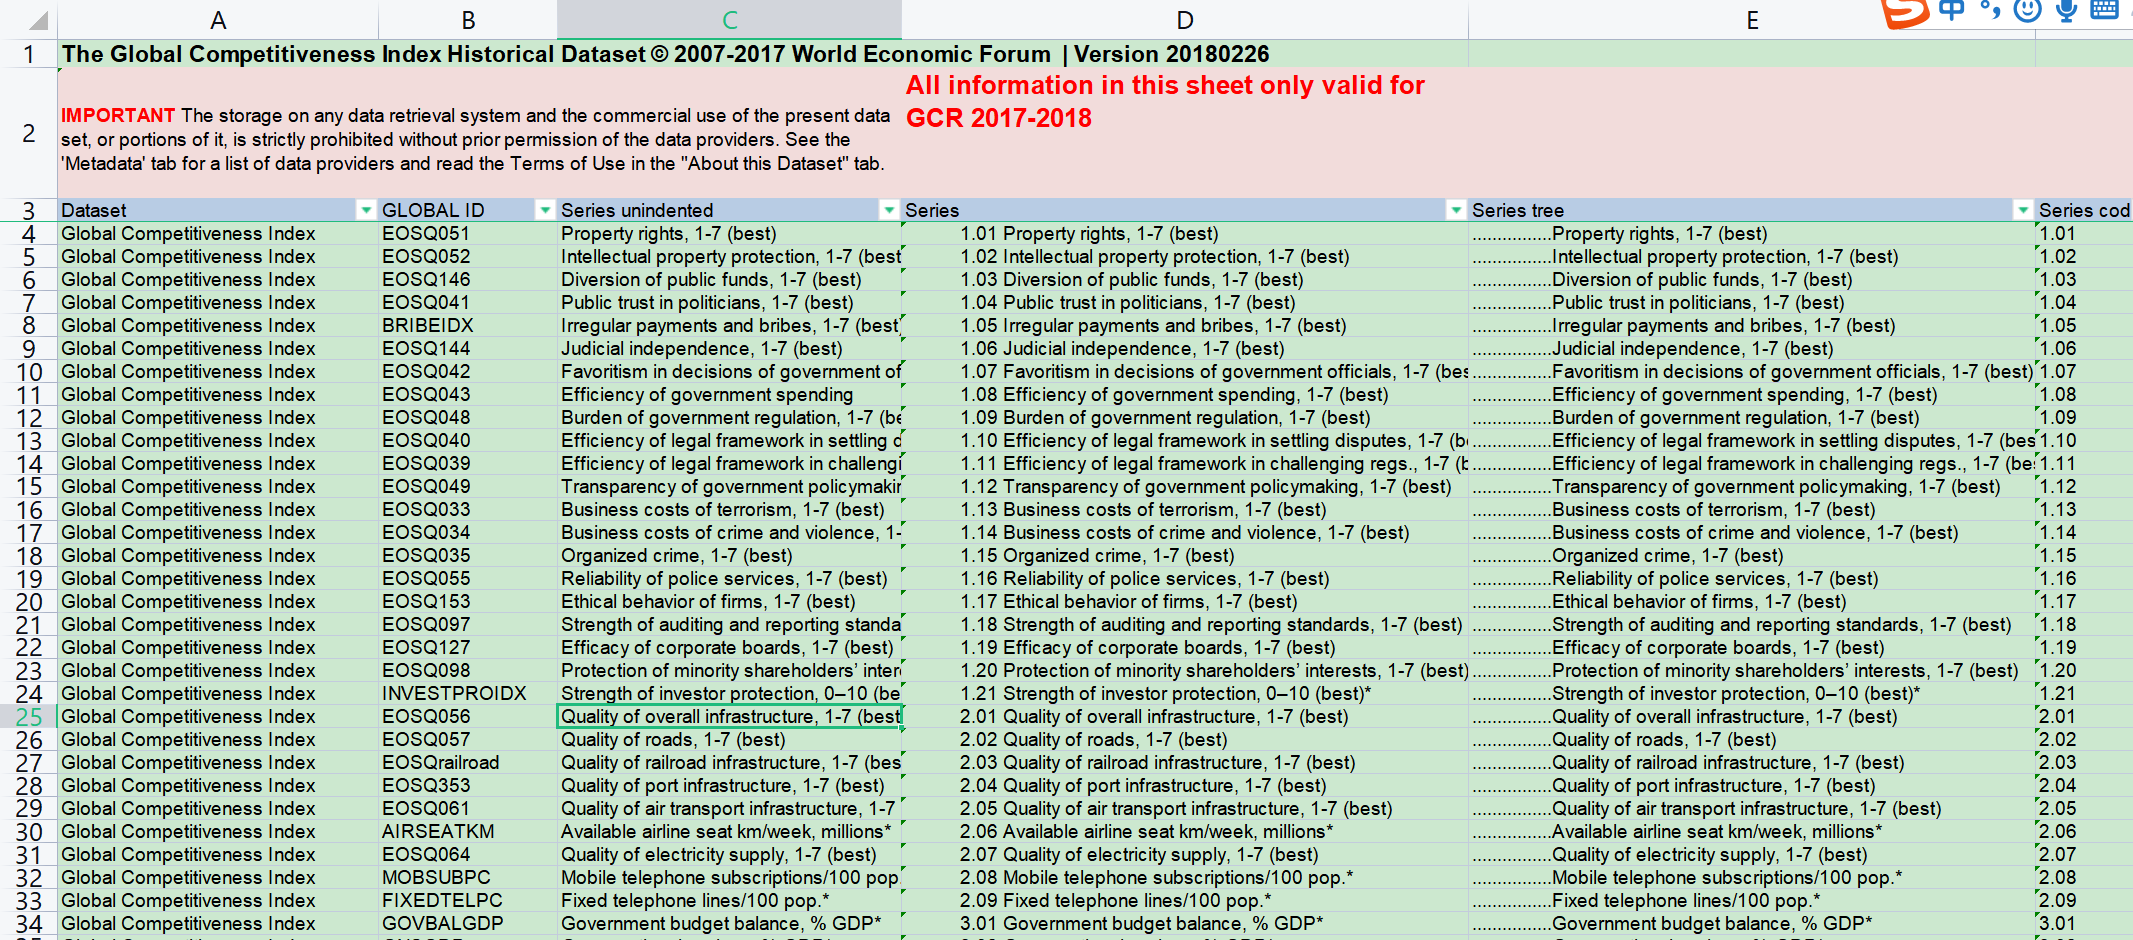Click '2.09 Fixed telephone lines/100 pop.*' cell
The width and height of the screenshot is (2133, 940).
coord(1185,900)
